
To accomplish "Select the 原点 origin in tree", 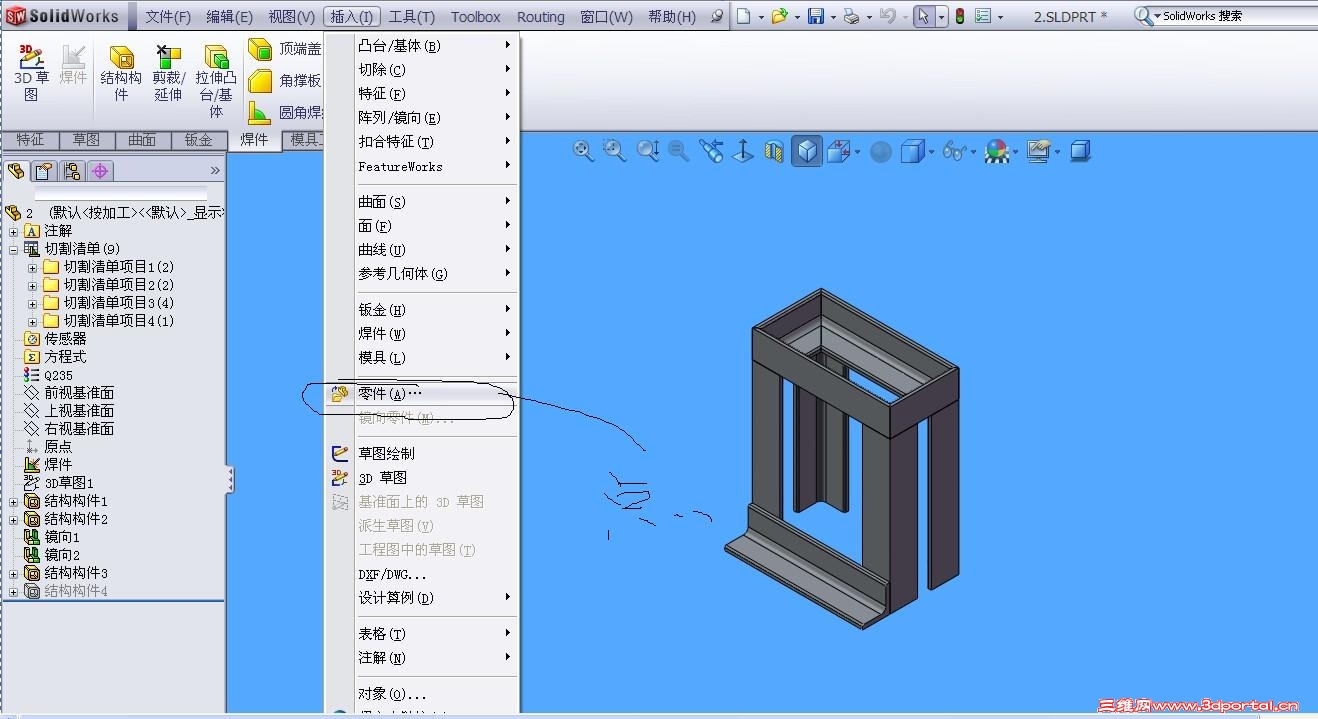I will point(47,447).
